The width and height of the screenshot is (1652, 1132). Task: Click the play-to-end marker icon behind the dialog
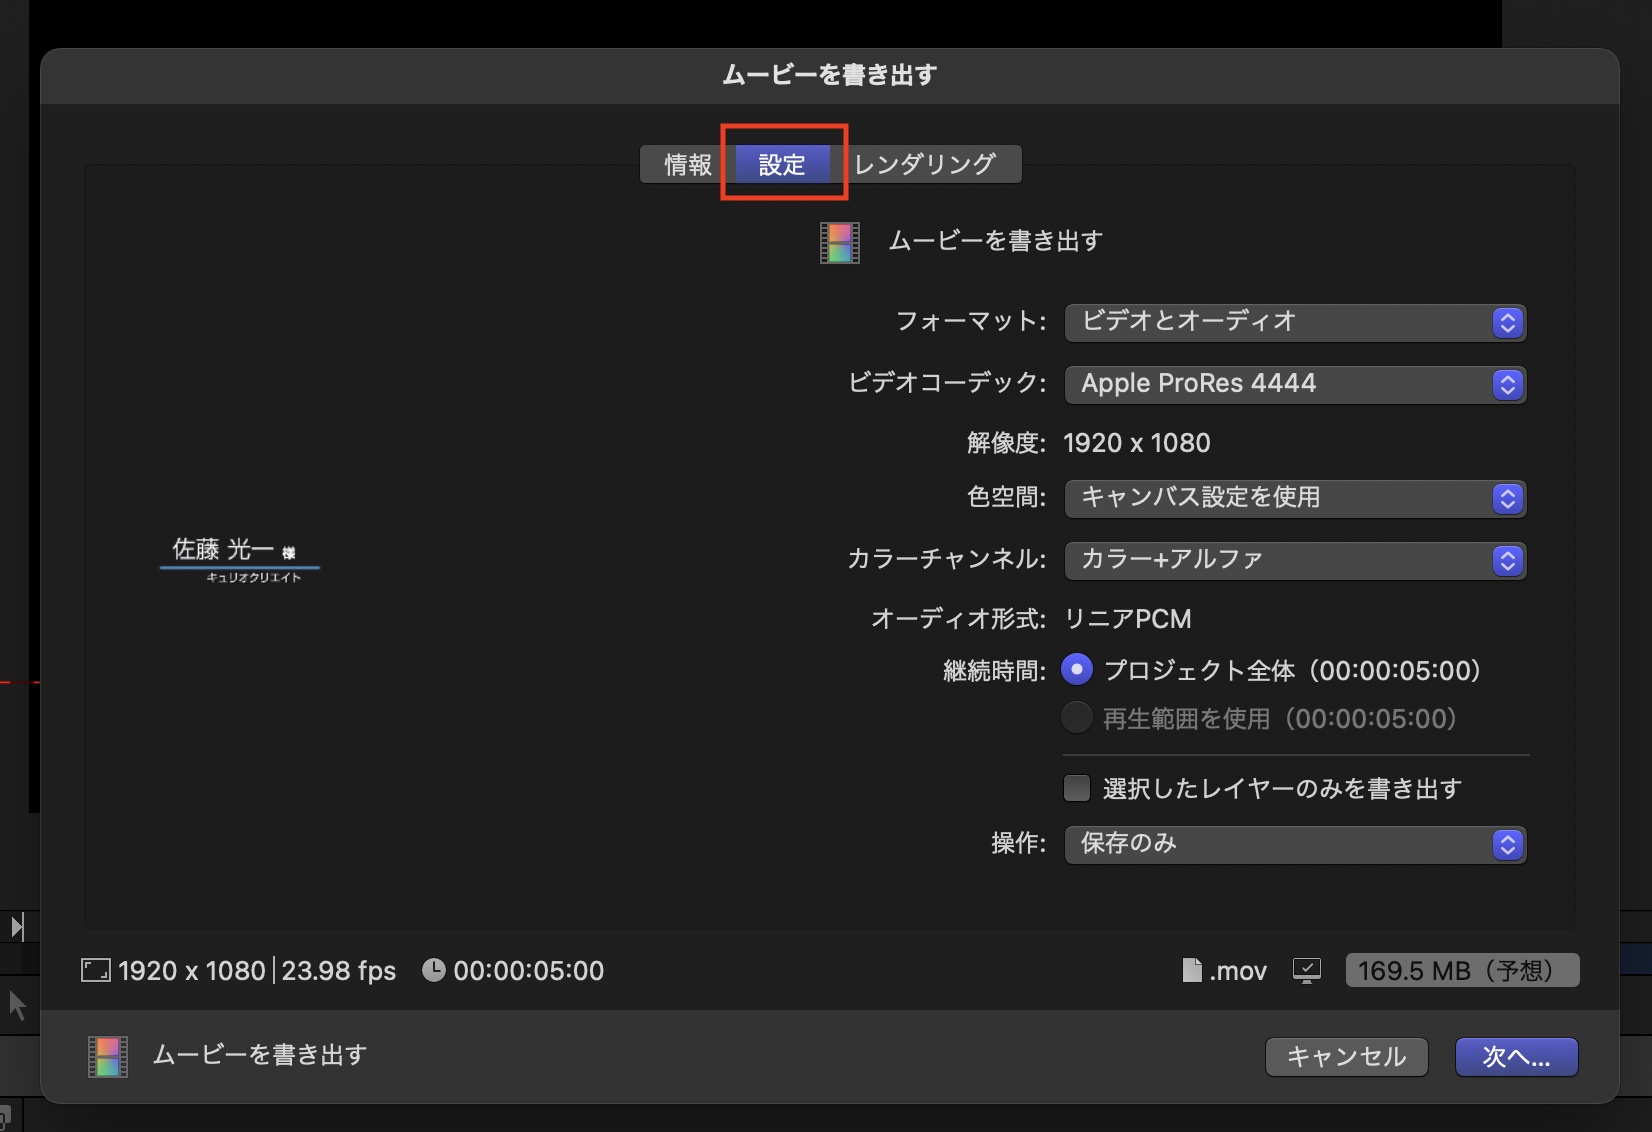point(17,927)
